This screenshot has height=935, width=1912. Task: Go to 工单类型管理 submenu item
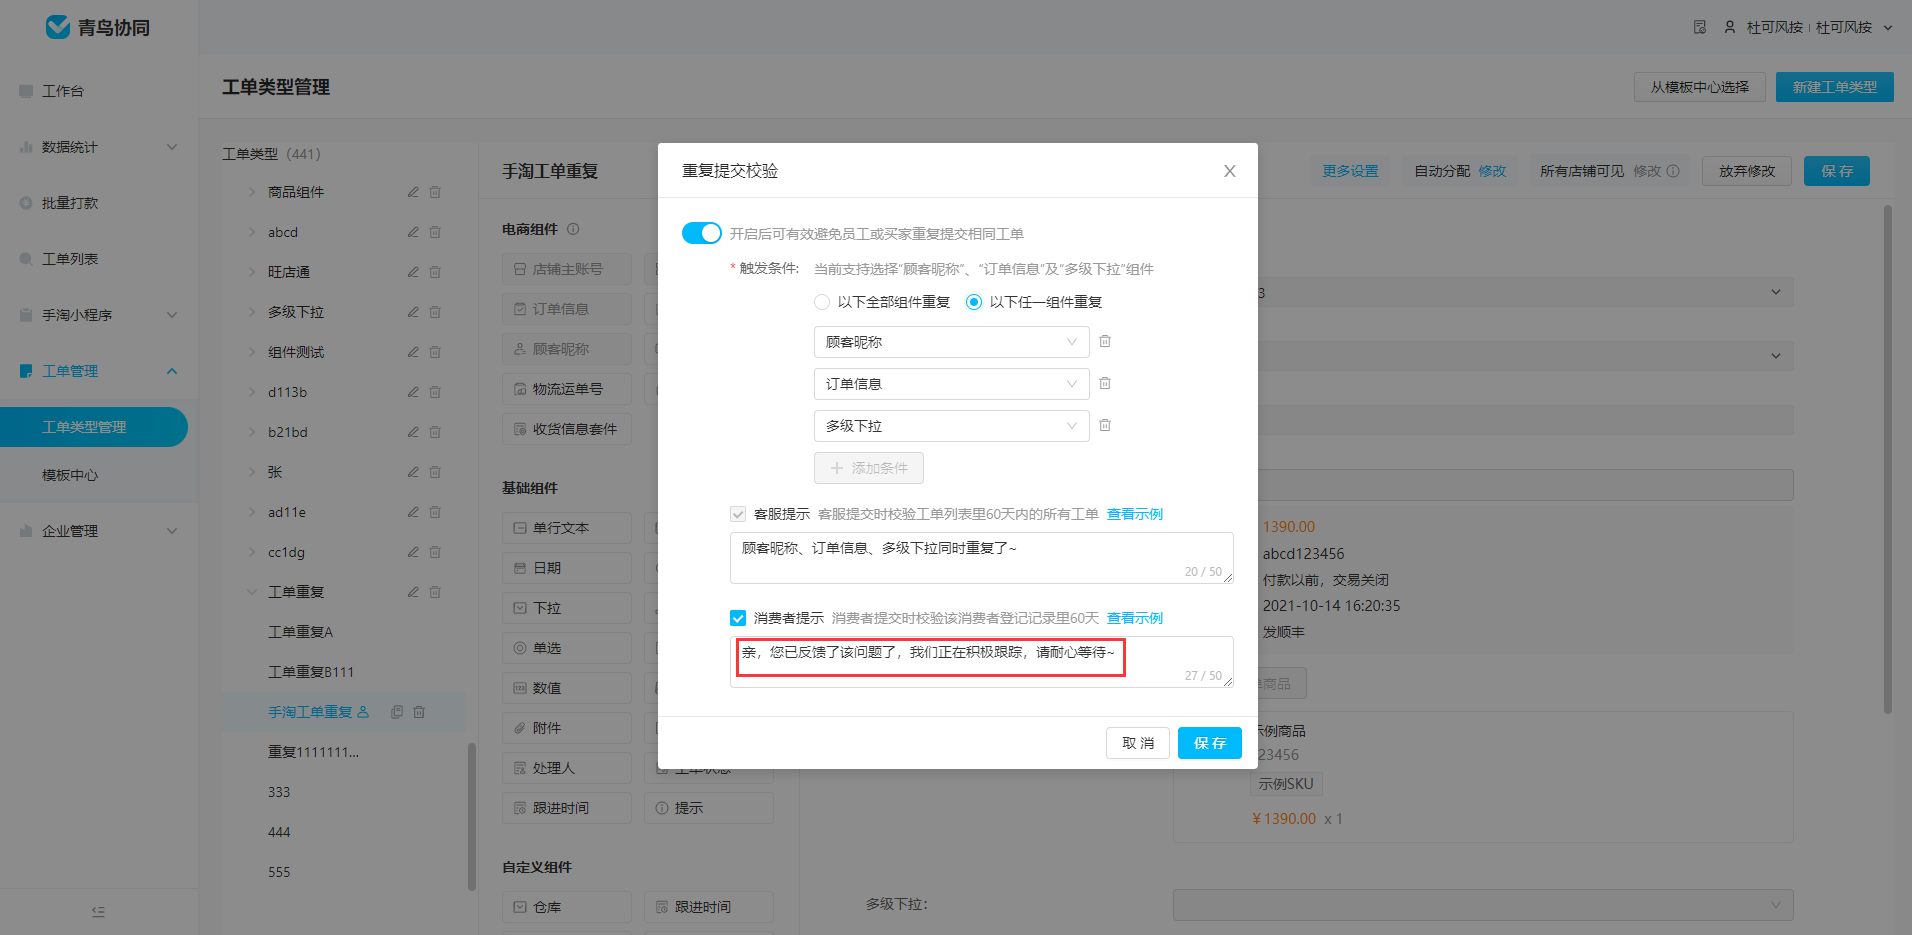pos(94,427)
